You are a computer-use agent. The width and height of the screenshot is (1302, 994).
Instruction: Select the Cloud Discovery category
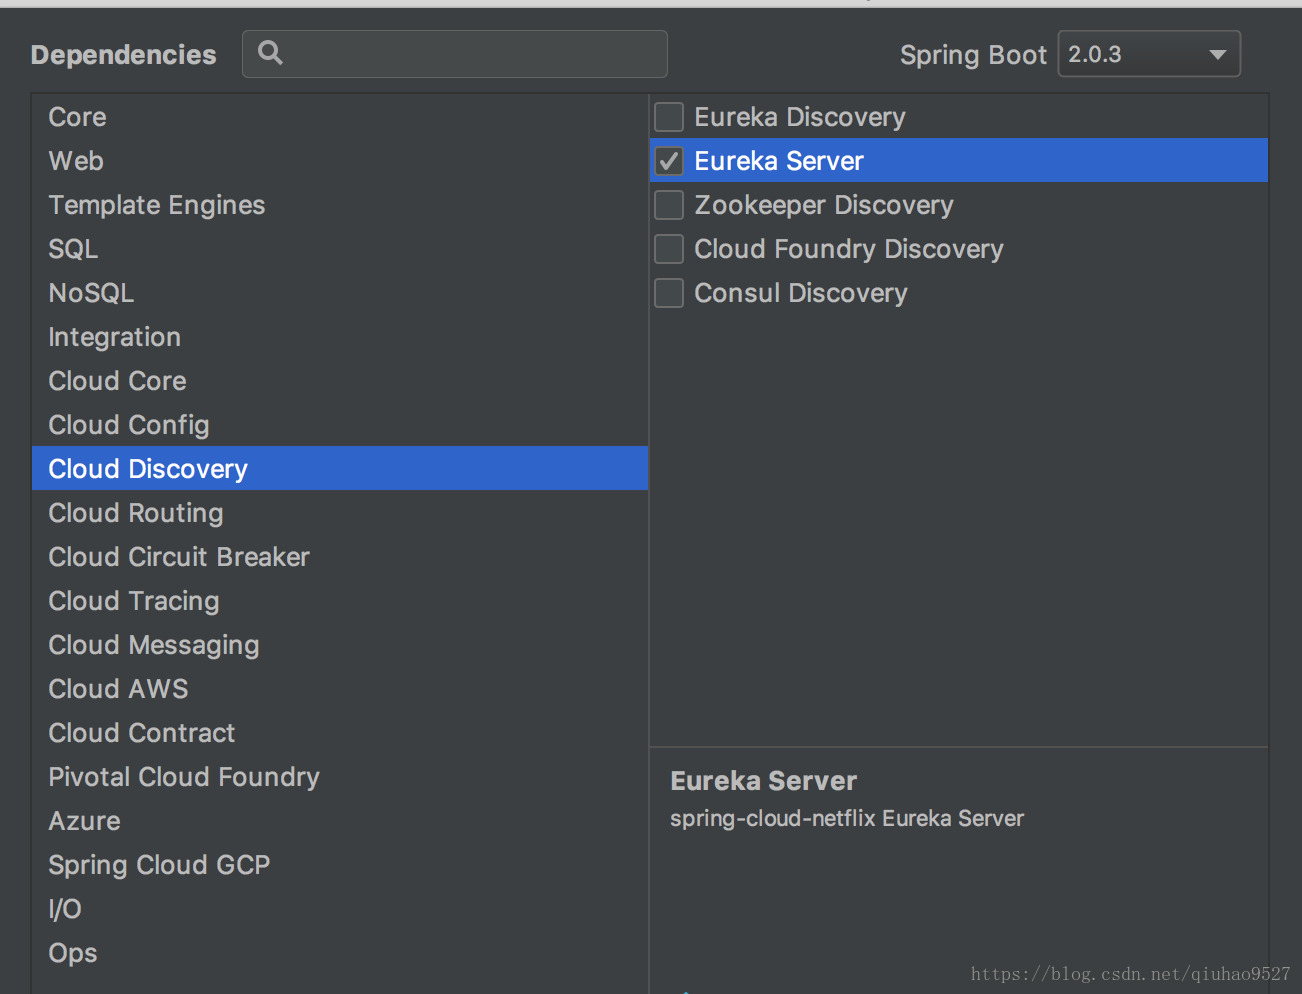(340, 469)
